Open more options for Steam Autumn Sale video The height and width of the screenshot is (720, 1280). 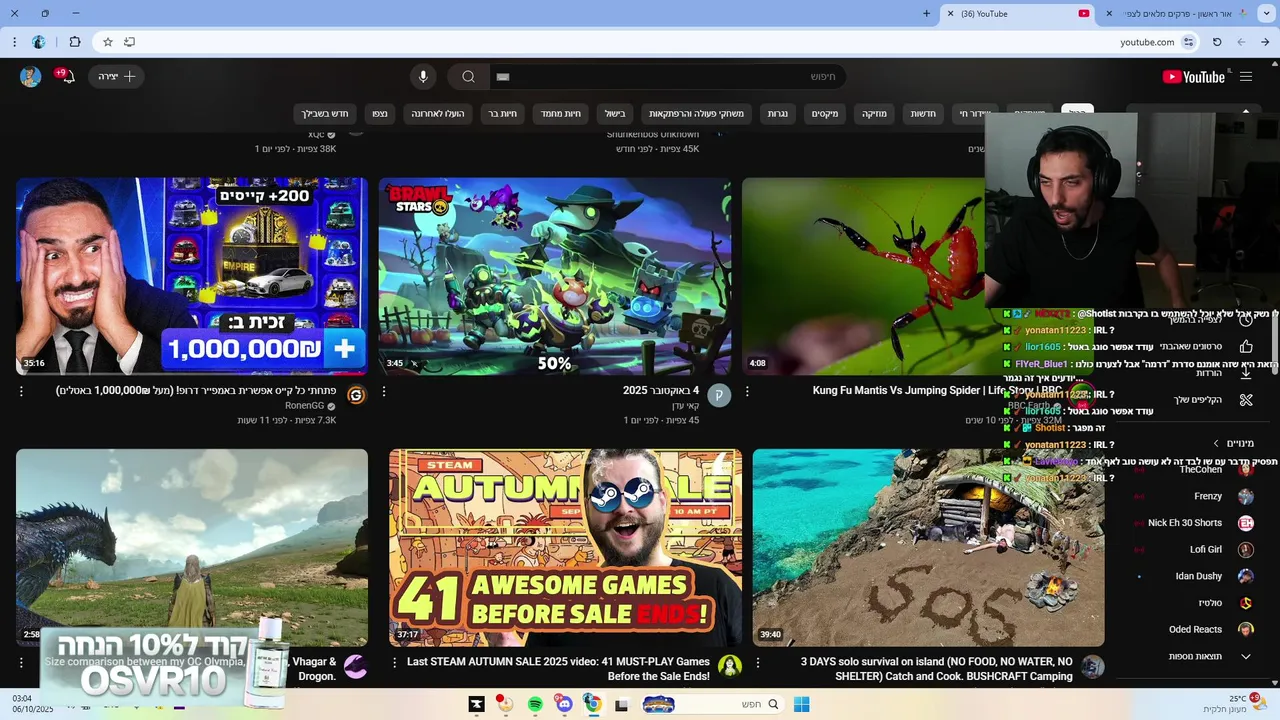395,663
